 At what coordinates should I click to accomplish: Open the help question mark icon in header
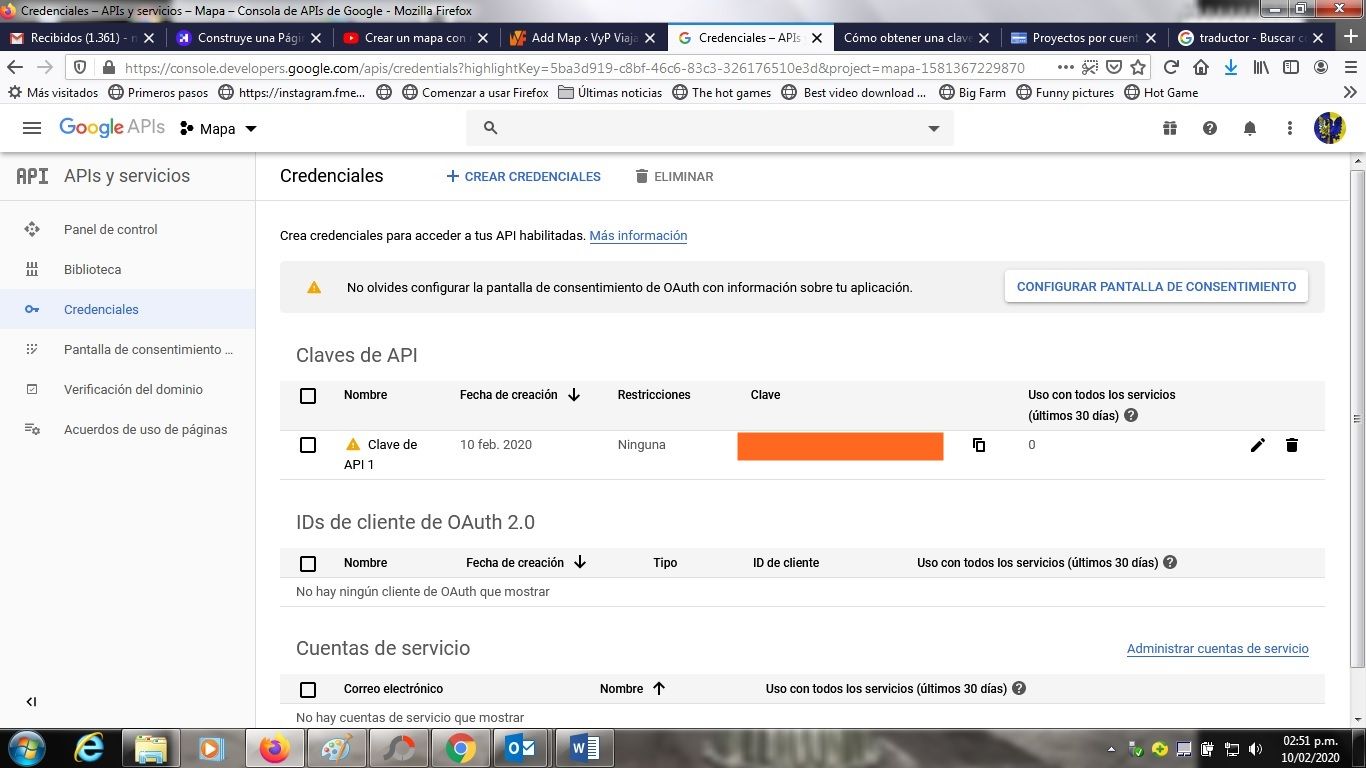click(x=1210, y=128)
